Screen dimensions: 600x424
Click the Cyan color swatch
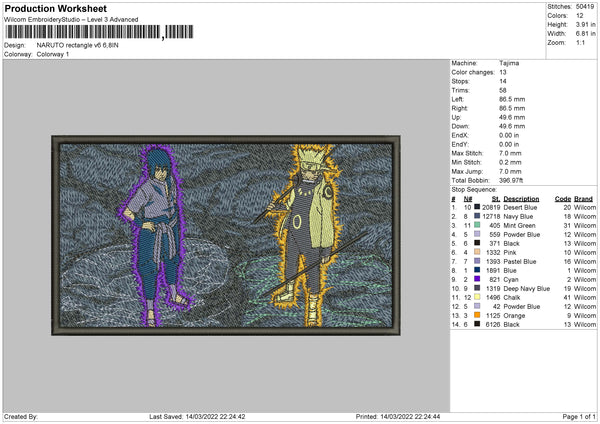(x=477, y=279)
